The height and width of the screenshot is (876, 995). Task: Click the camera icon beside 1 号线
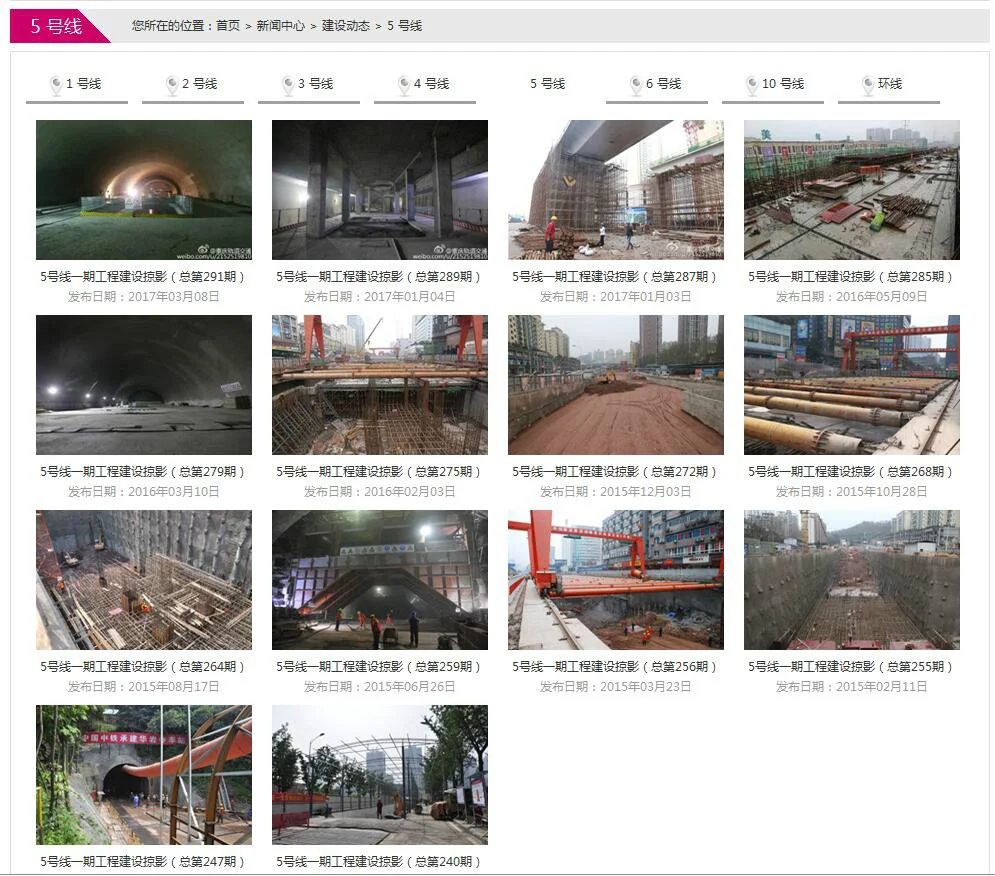coord(55,85)
